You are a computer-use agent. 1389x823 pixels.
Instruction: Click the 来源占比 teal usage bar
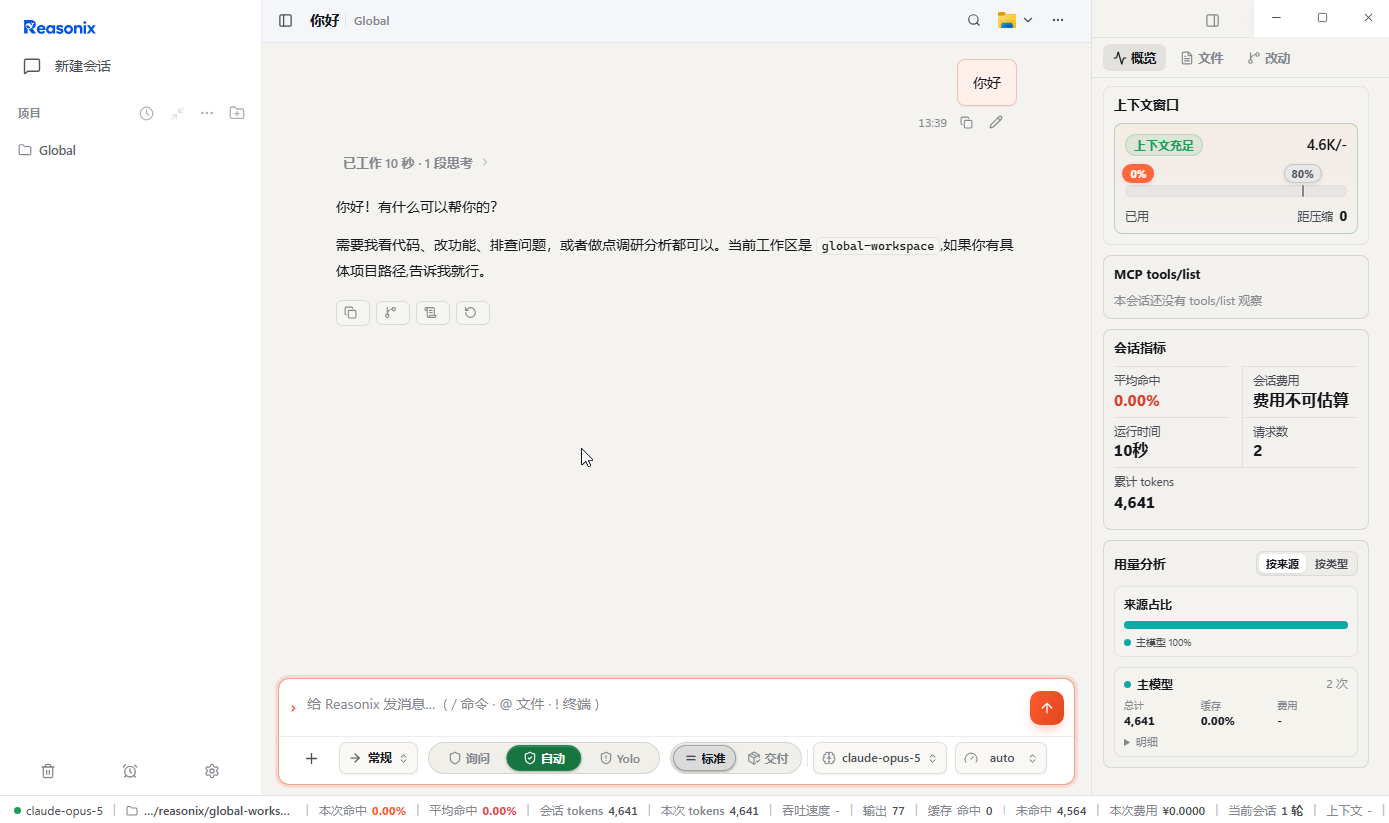pos(1236,625)
